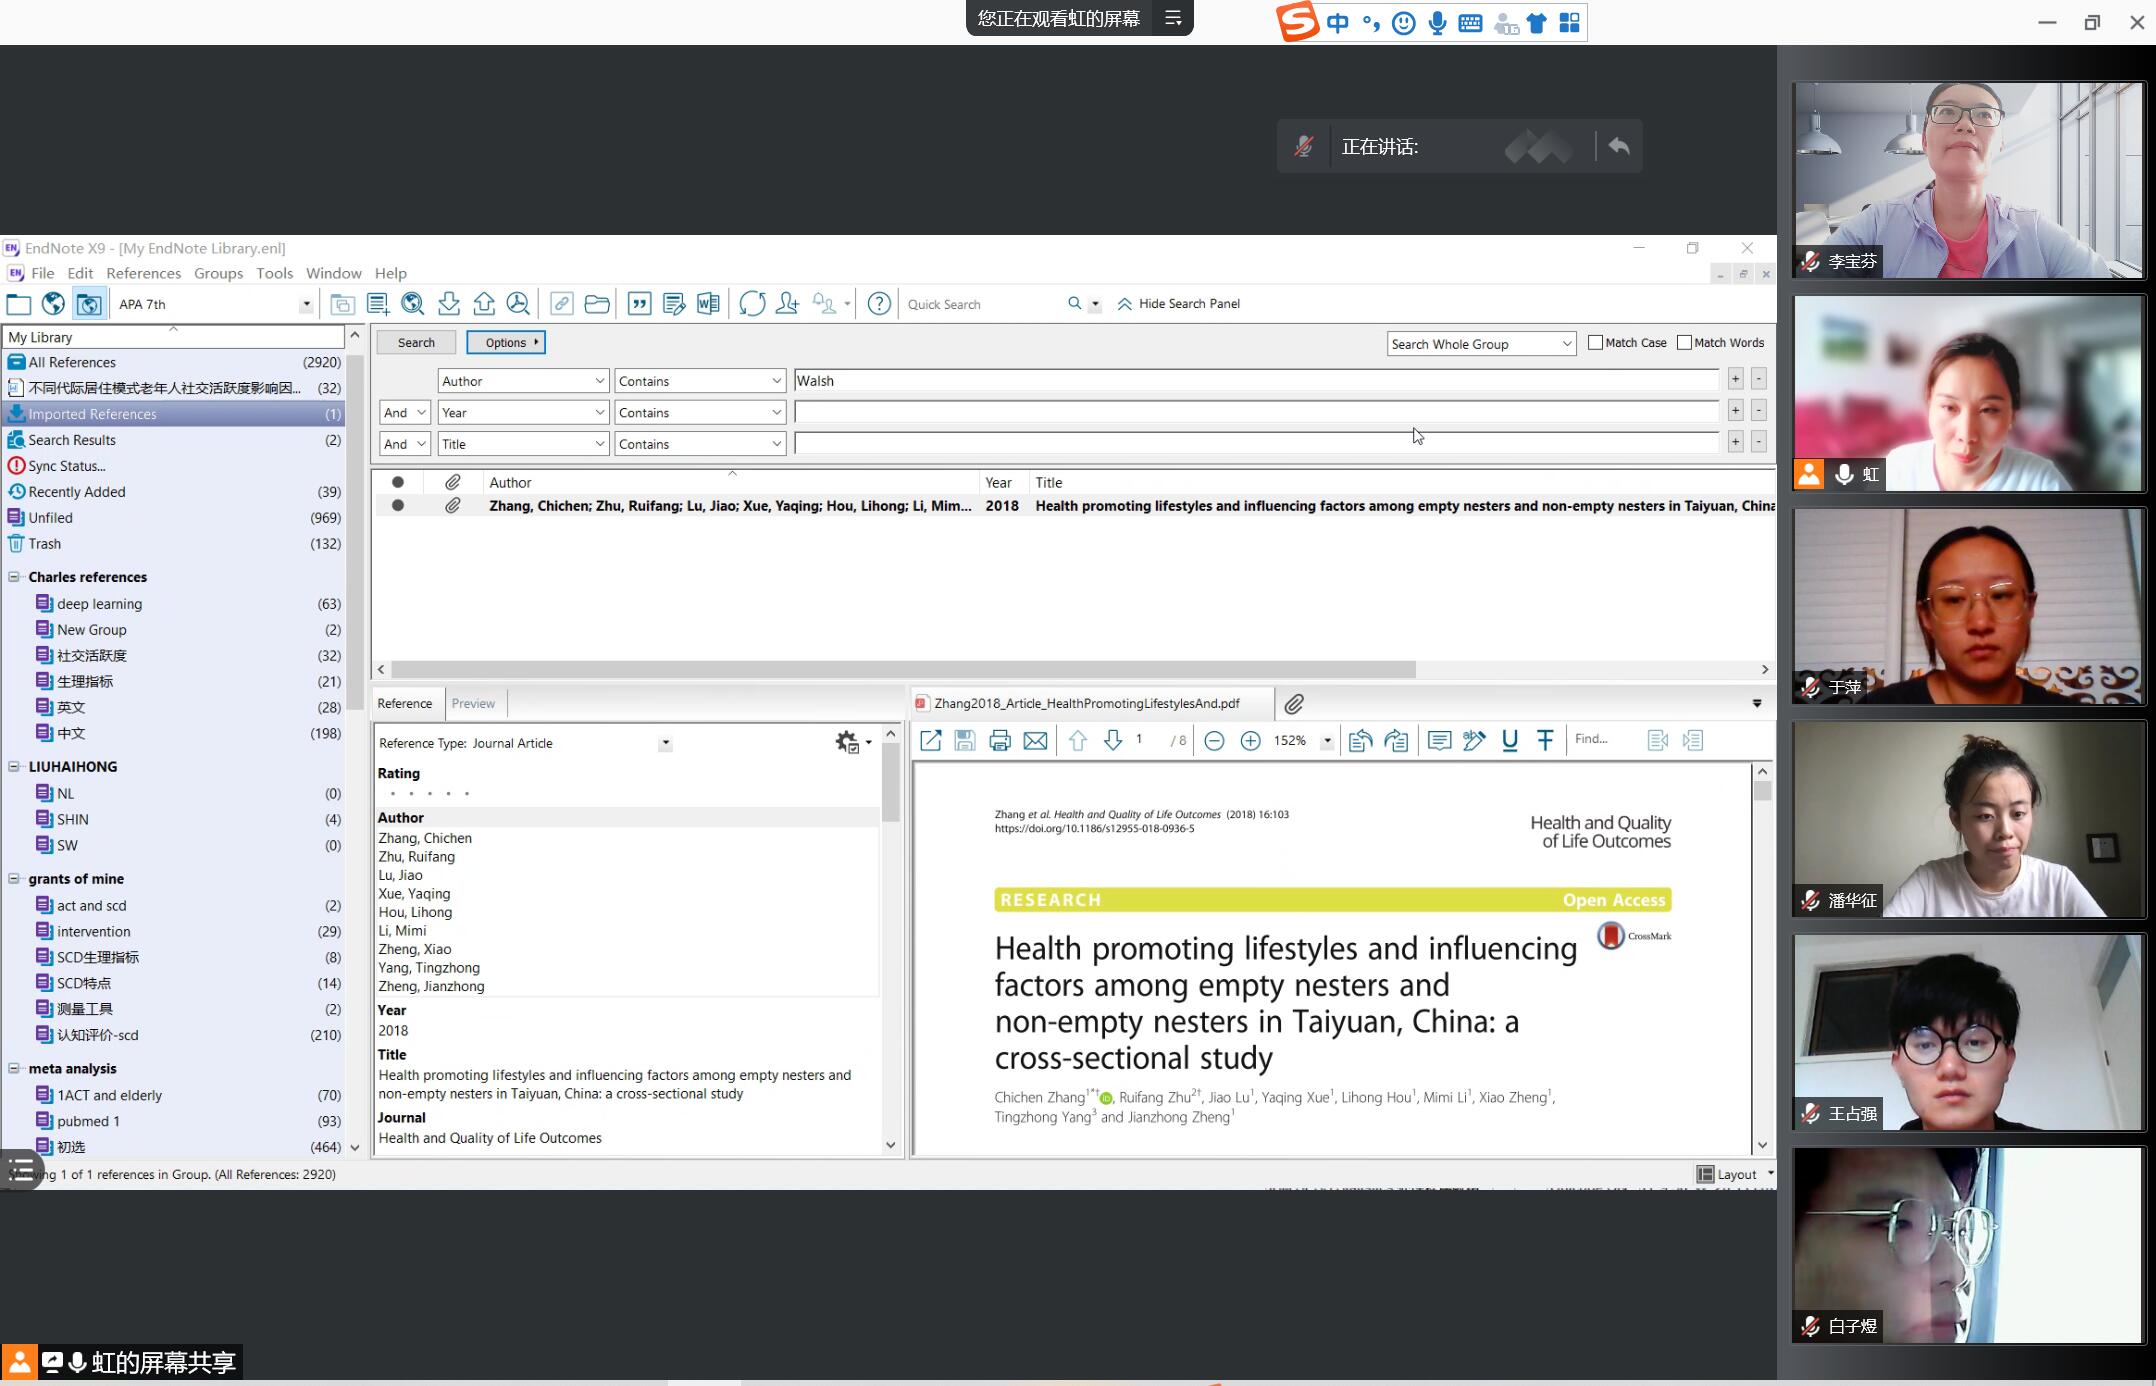Click the New Reference toolbar icon
Viewport: 2156px width, 1386px height.
click(x=378, y=304)
